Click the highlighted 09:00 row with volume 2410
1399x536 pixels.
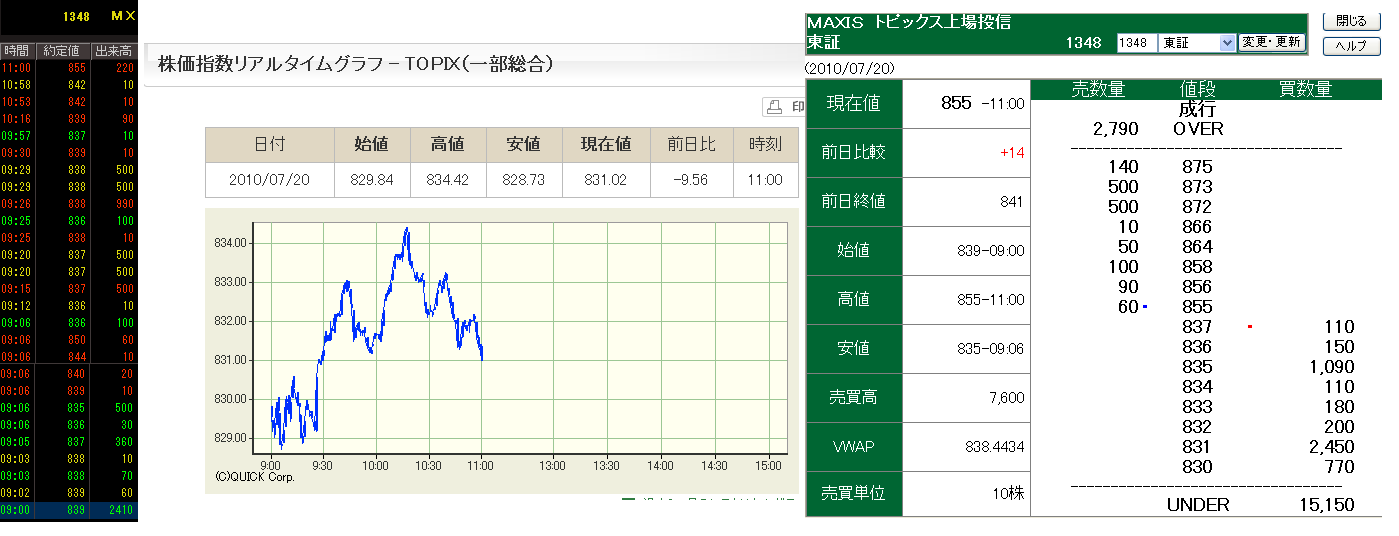pos(69,510)
